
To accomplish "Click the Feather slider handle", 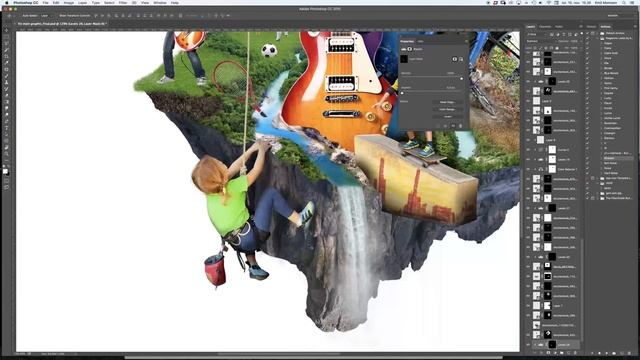I will coord(402,93).
